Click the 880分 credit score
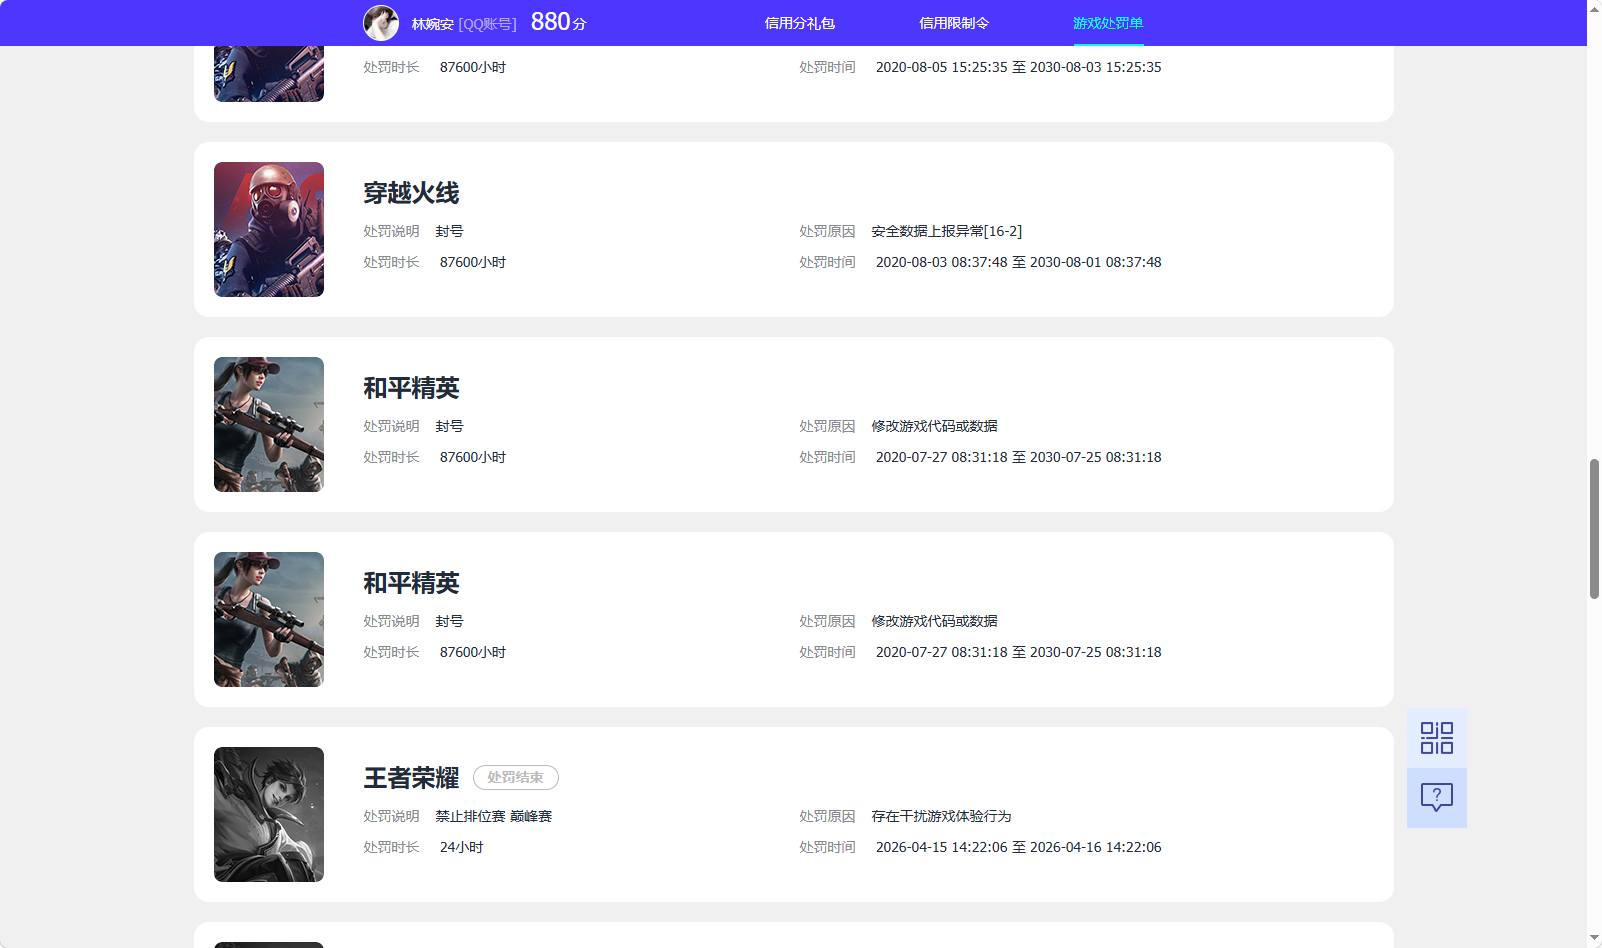Image resolution: width=1602 pixels, height=948 pixels. 558,22
